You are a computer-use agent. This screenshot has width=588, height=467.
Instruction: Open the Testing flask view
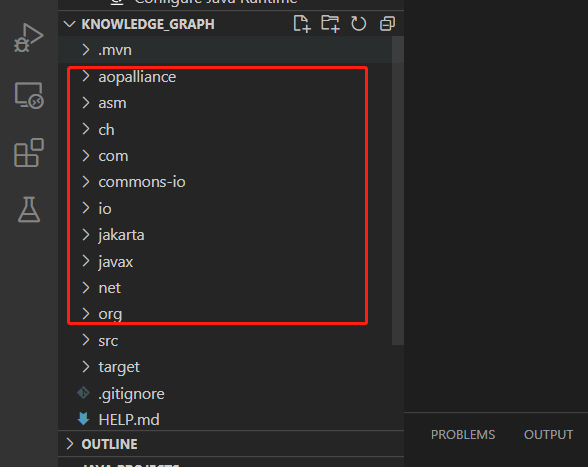point(29,209)
